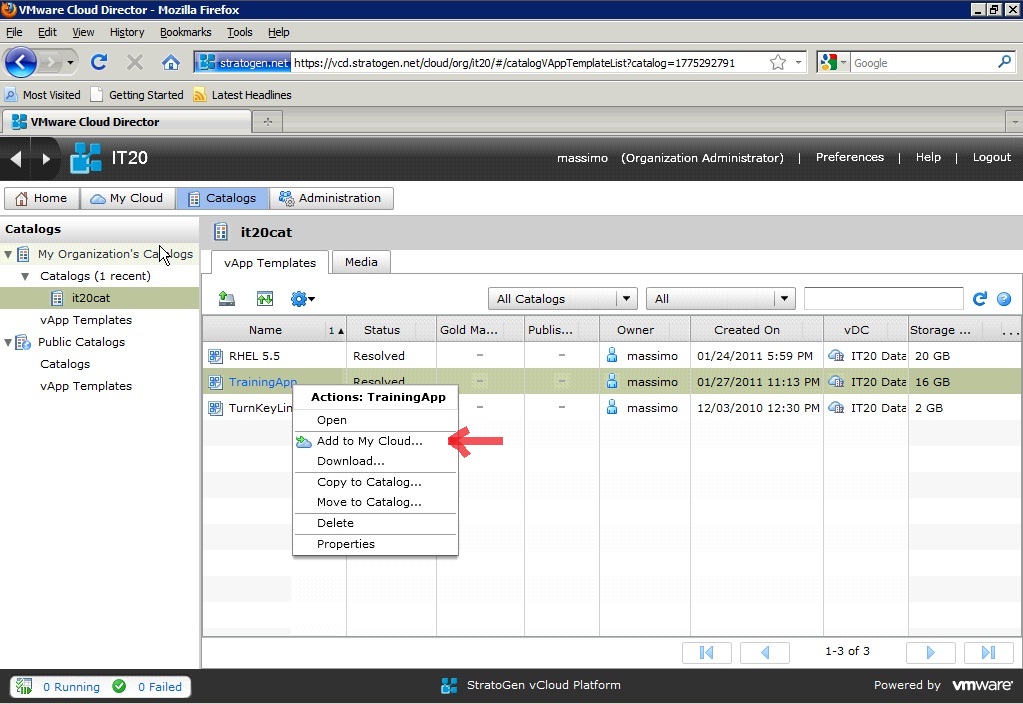
Task: Click the vCloud Director back arrow
Action: (x=16, y=158)
